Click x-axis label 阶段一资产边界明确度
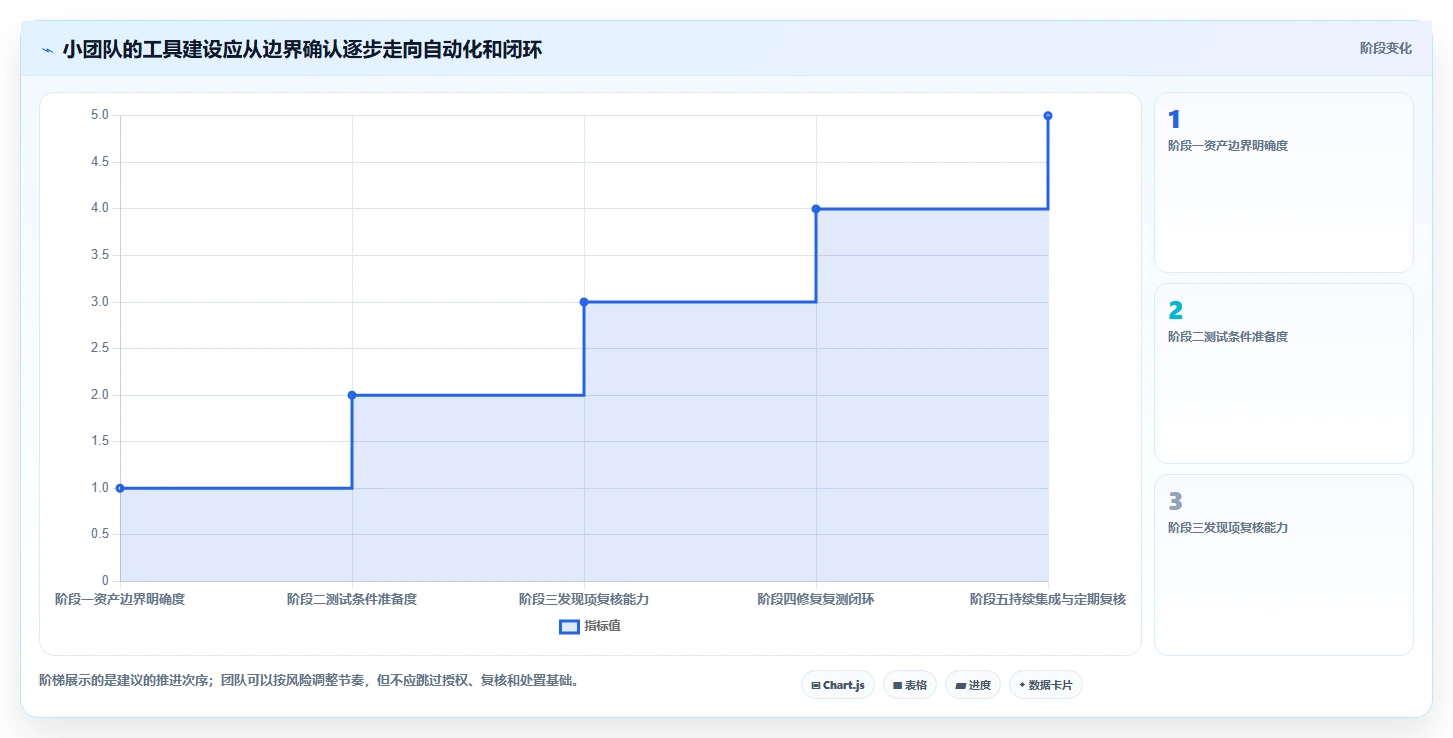This screenshot has width=1453, height=738. point(120,600)
